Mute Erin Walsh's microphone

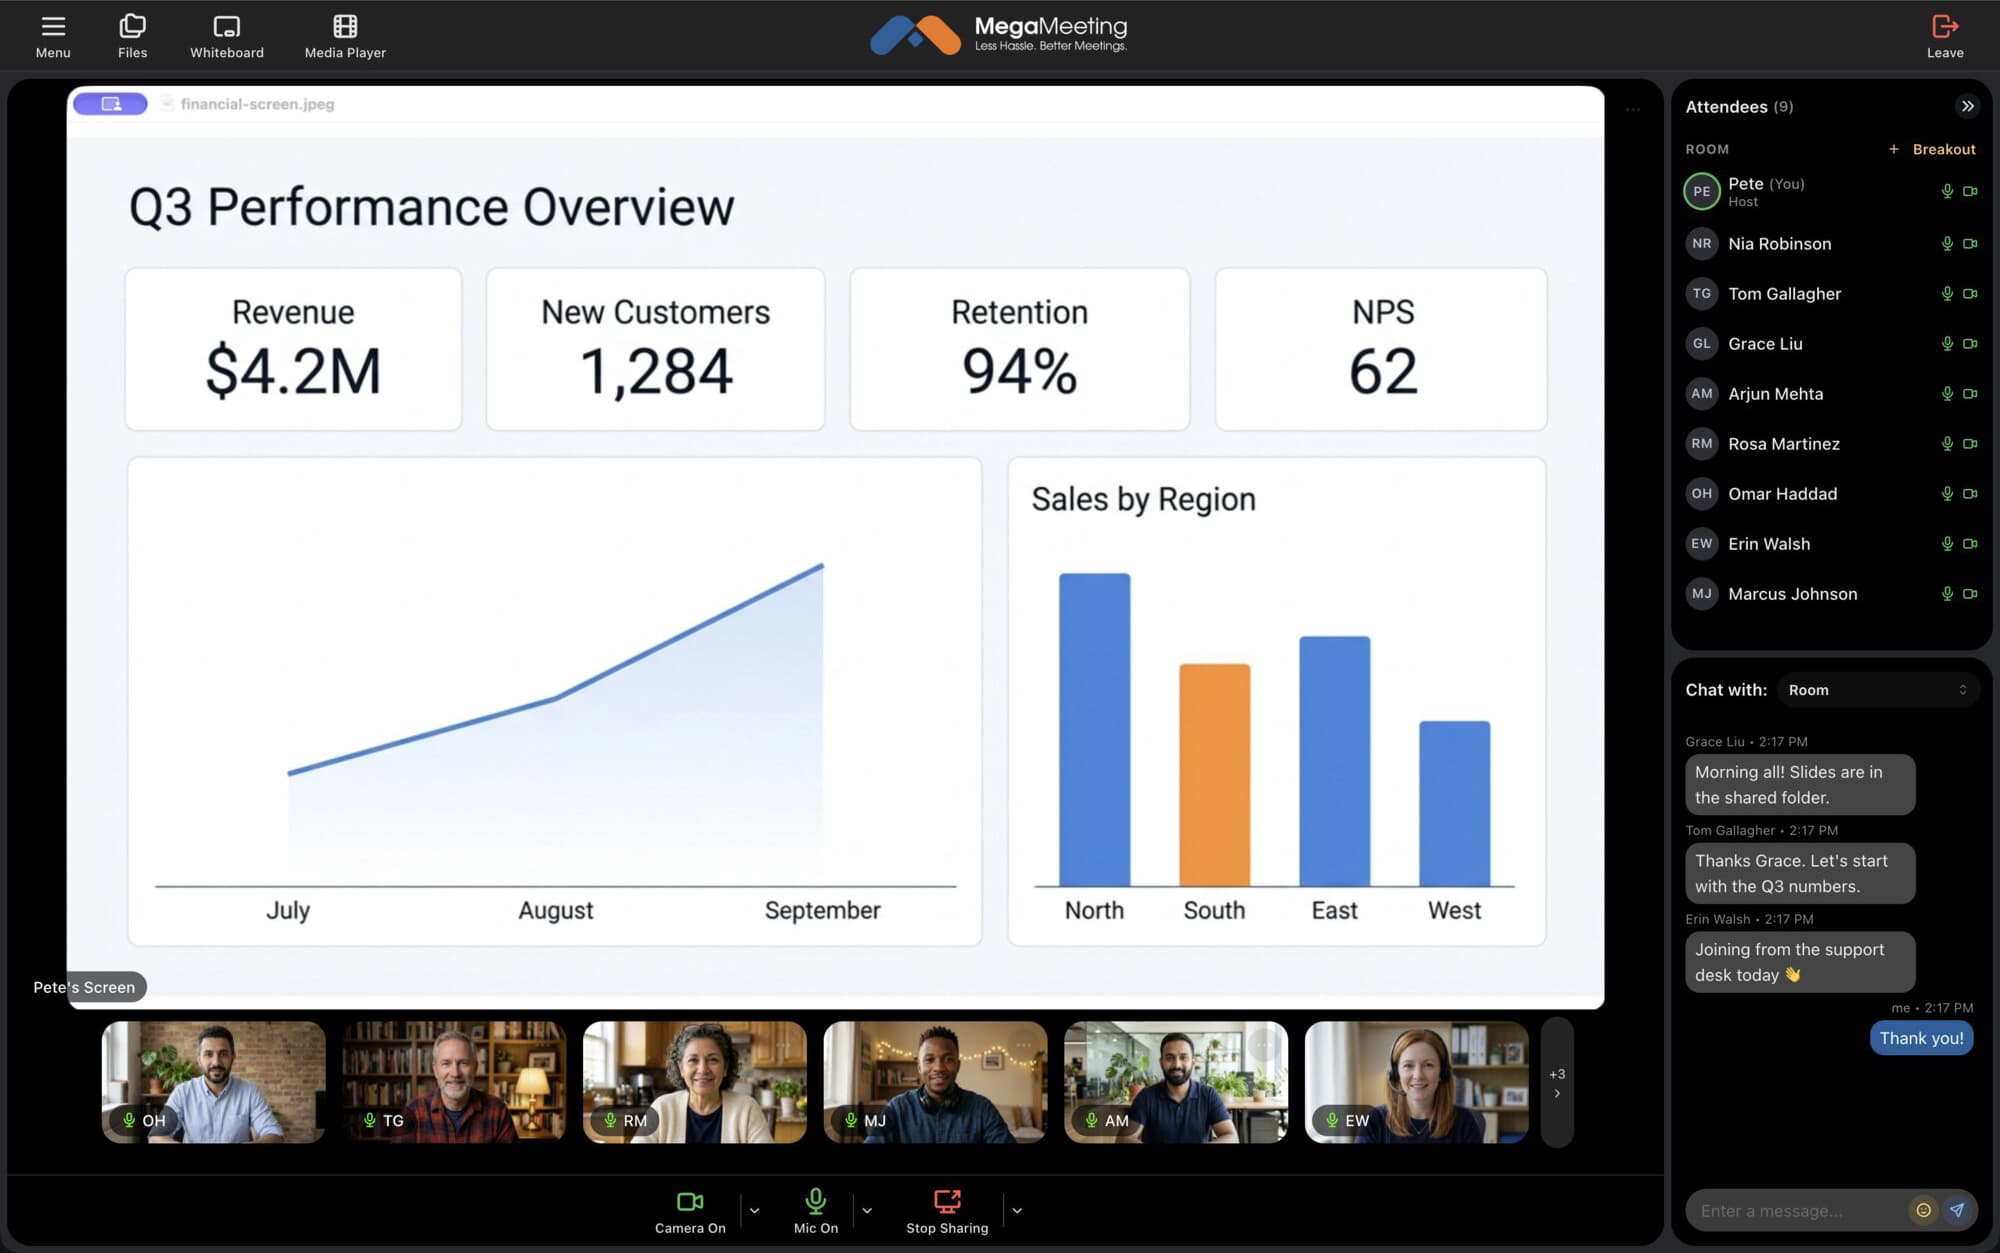1947,543
